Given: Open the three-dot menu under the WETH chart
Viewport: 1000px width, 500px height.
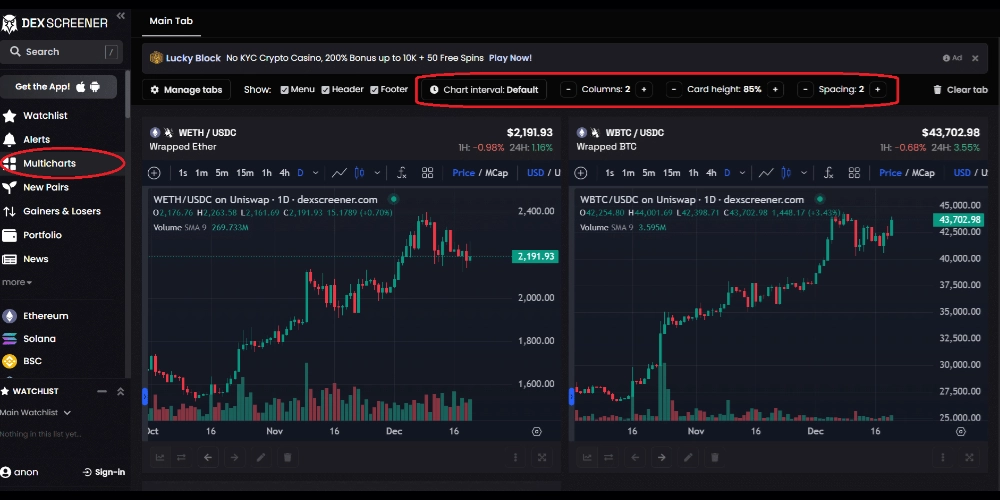Looking at the screenshot, I should tap(515, 457).
